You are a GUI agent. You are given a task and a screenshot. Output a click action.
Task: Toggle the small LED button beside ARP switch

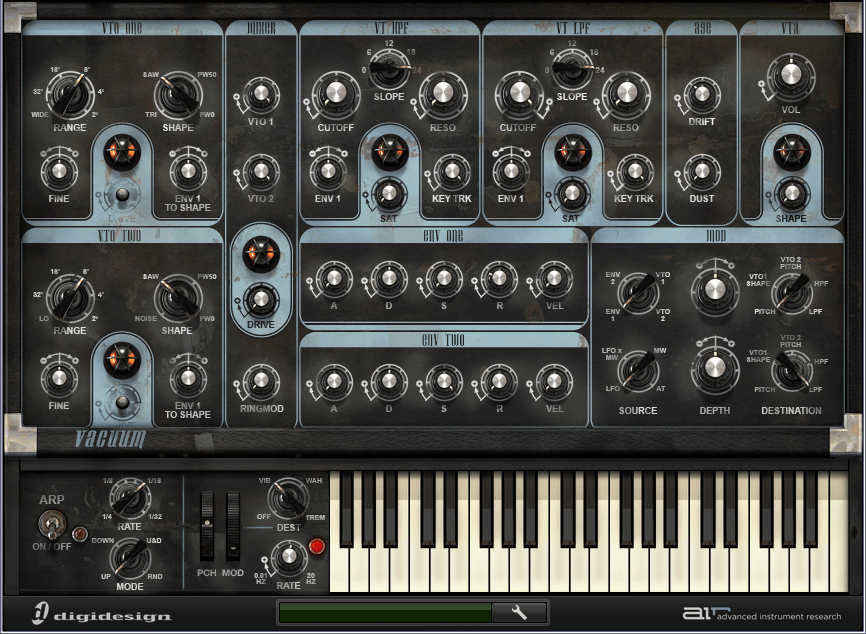[78, 533]
